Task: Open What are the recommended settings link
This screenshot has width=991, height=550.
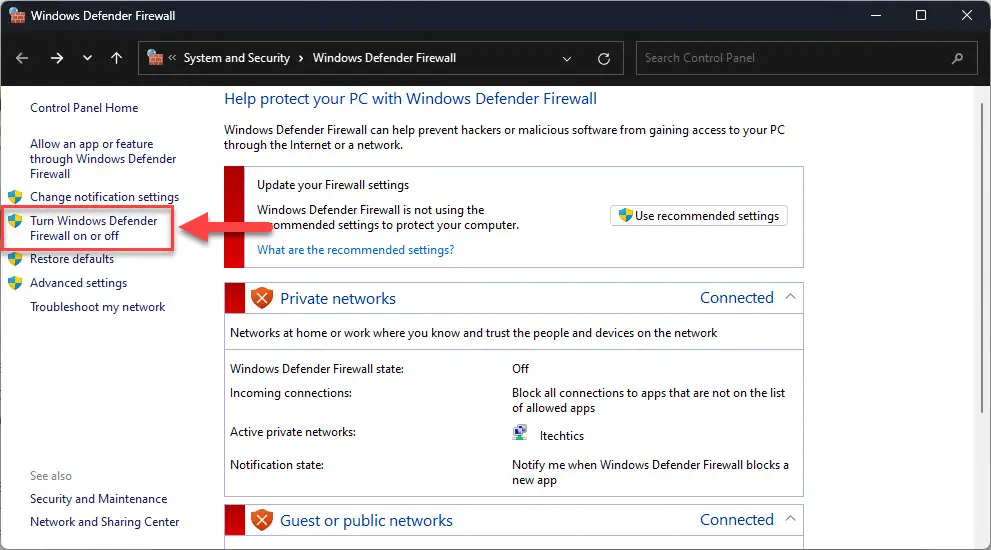Action: (355, 250)
